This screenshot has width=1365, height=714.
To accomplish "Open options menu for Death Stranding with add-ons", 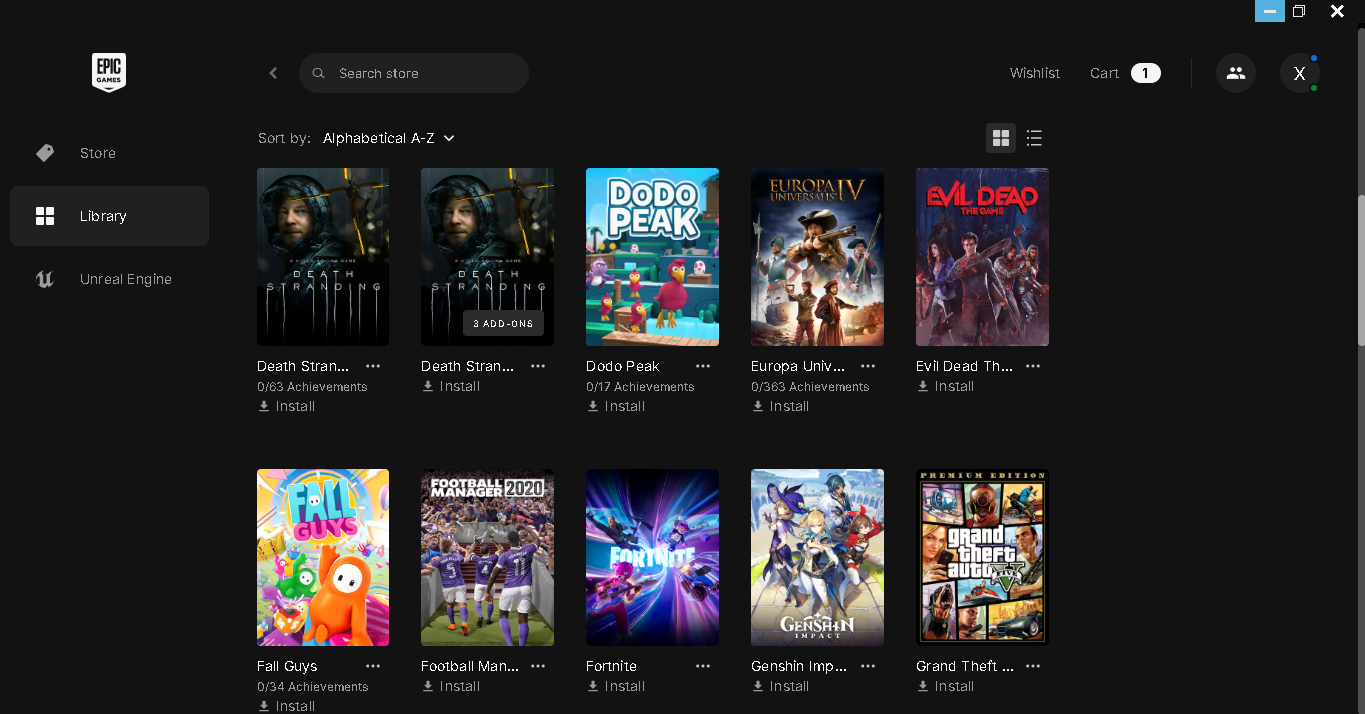I will (x=538, y=366).
